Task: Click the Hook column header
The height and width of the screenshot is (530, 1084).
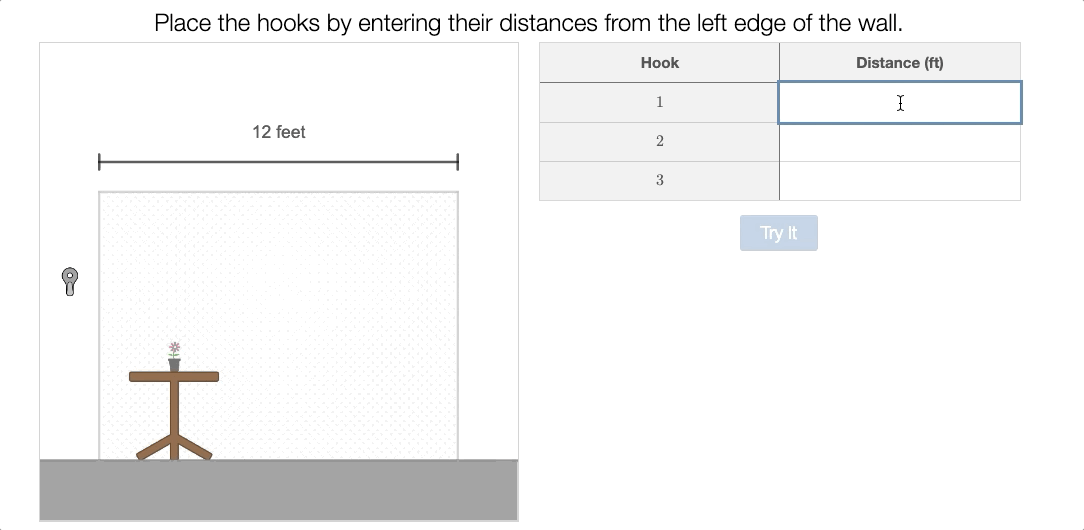Action: point(660,63)
